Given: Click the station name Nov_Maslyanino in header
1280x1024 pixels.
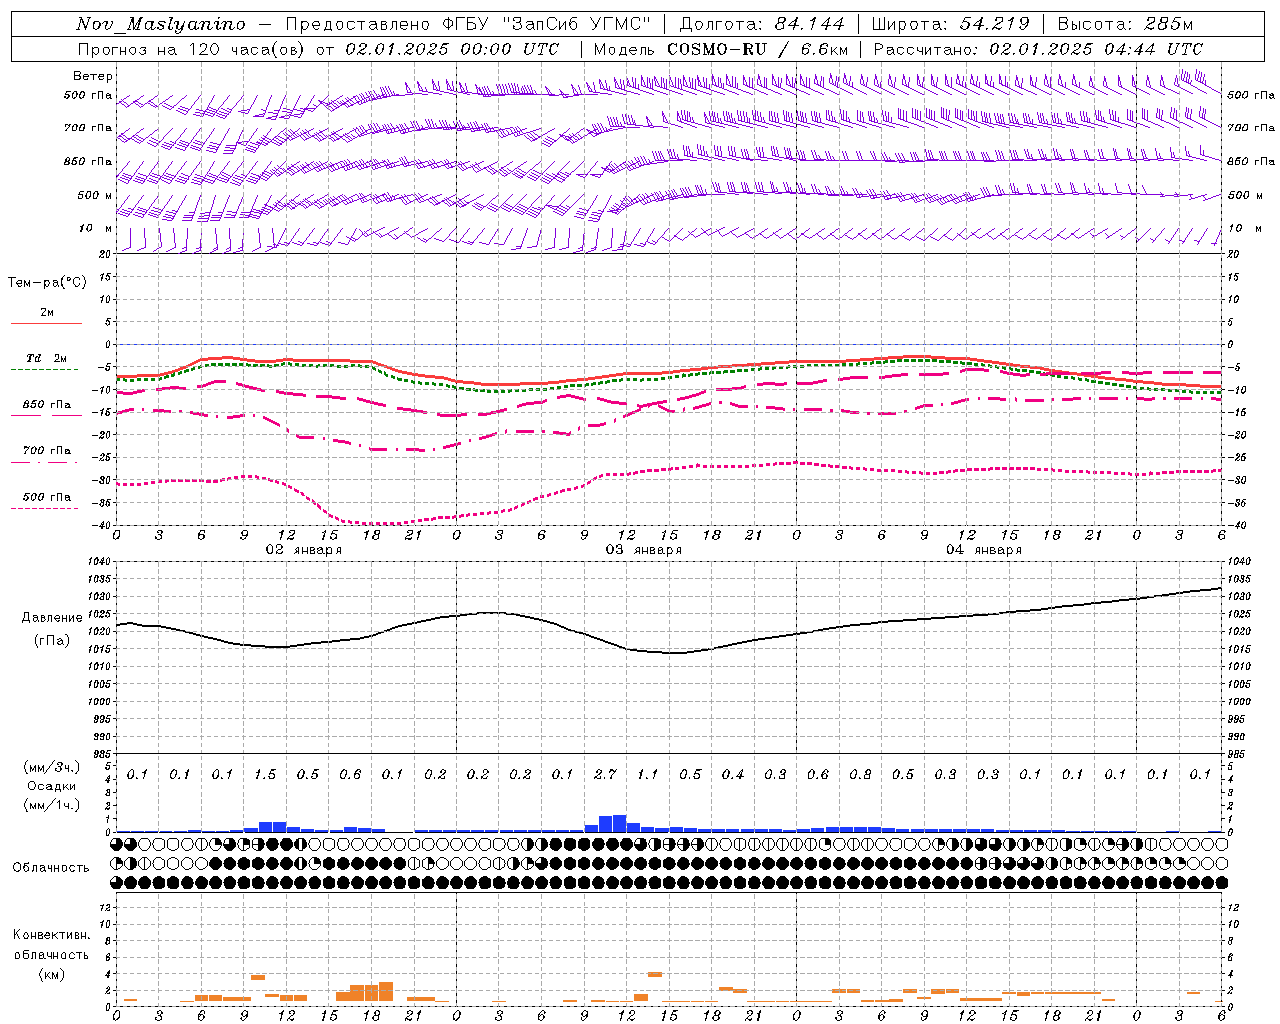Looking at the screenshot, I should pos(161,24).
